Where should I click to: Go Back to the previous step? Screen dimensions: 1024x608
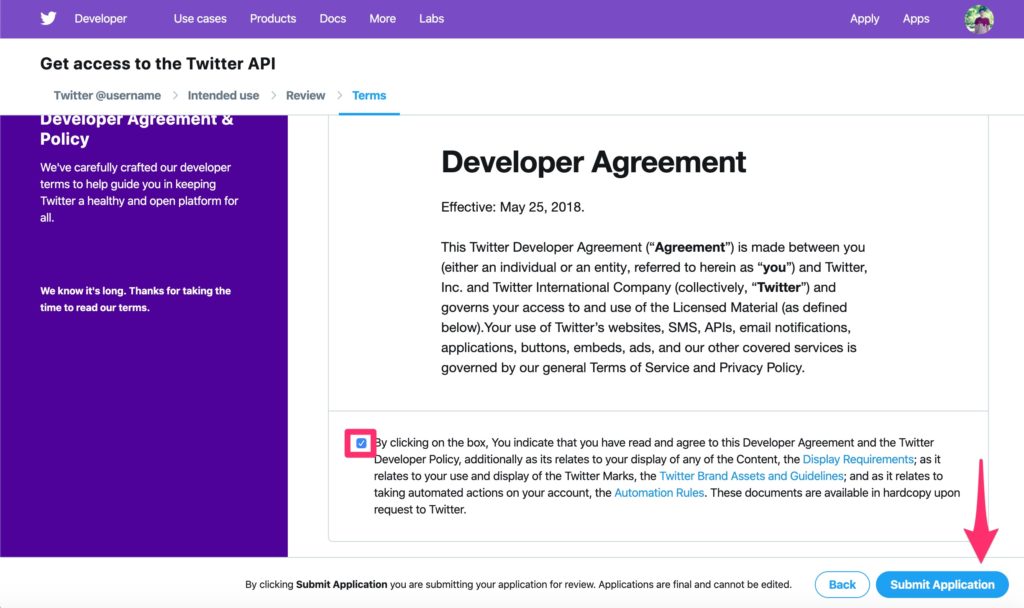(x=843, y=584)
